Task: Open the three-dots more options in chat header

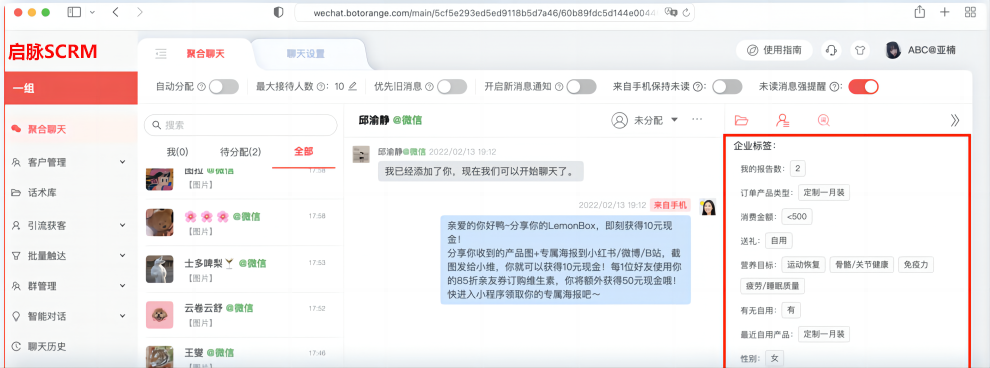Action: pos(697,119)
